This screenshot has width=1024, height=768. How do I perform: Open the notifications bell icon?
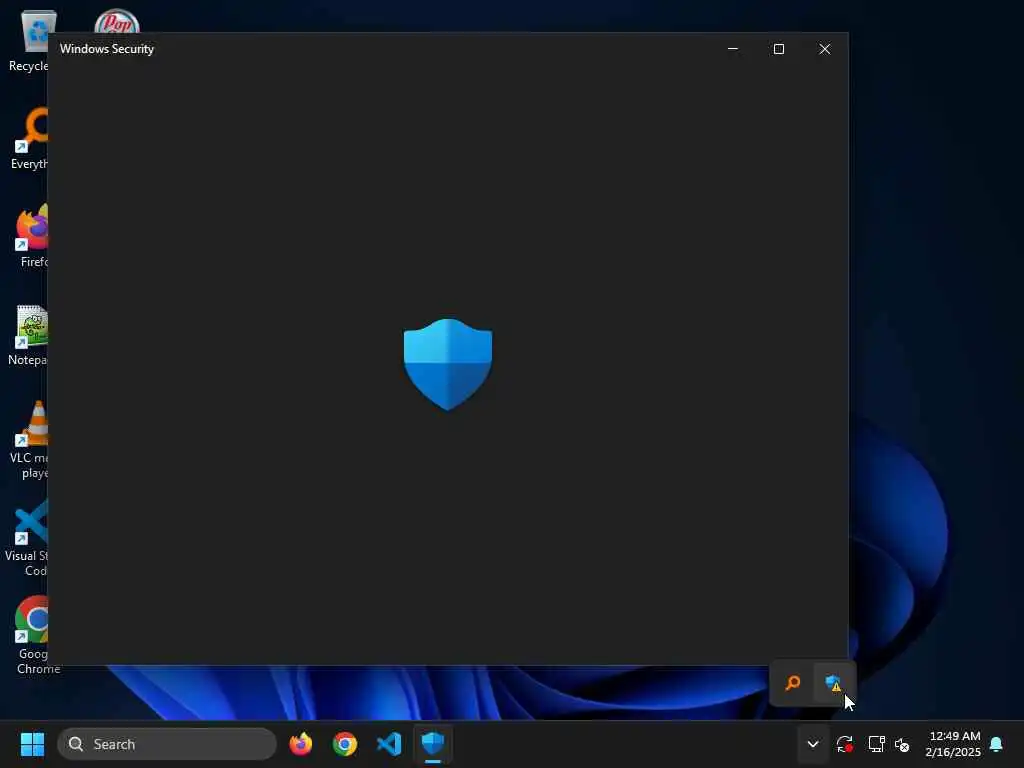click(996, 744)
